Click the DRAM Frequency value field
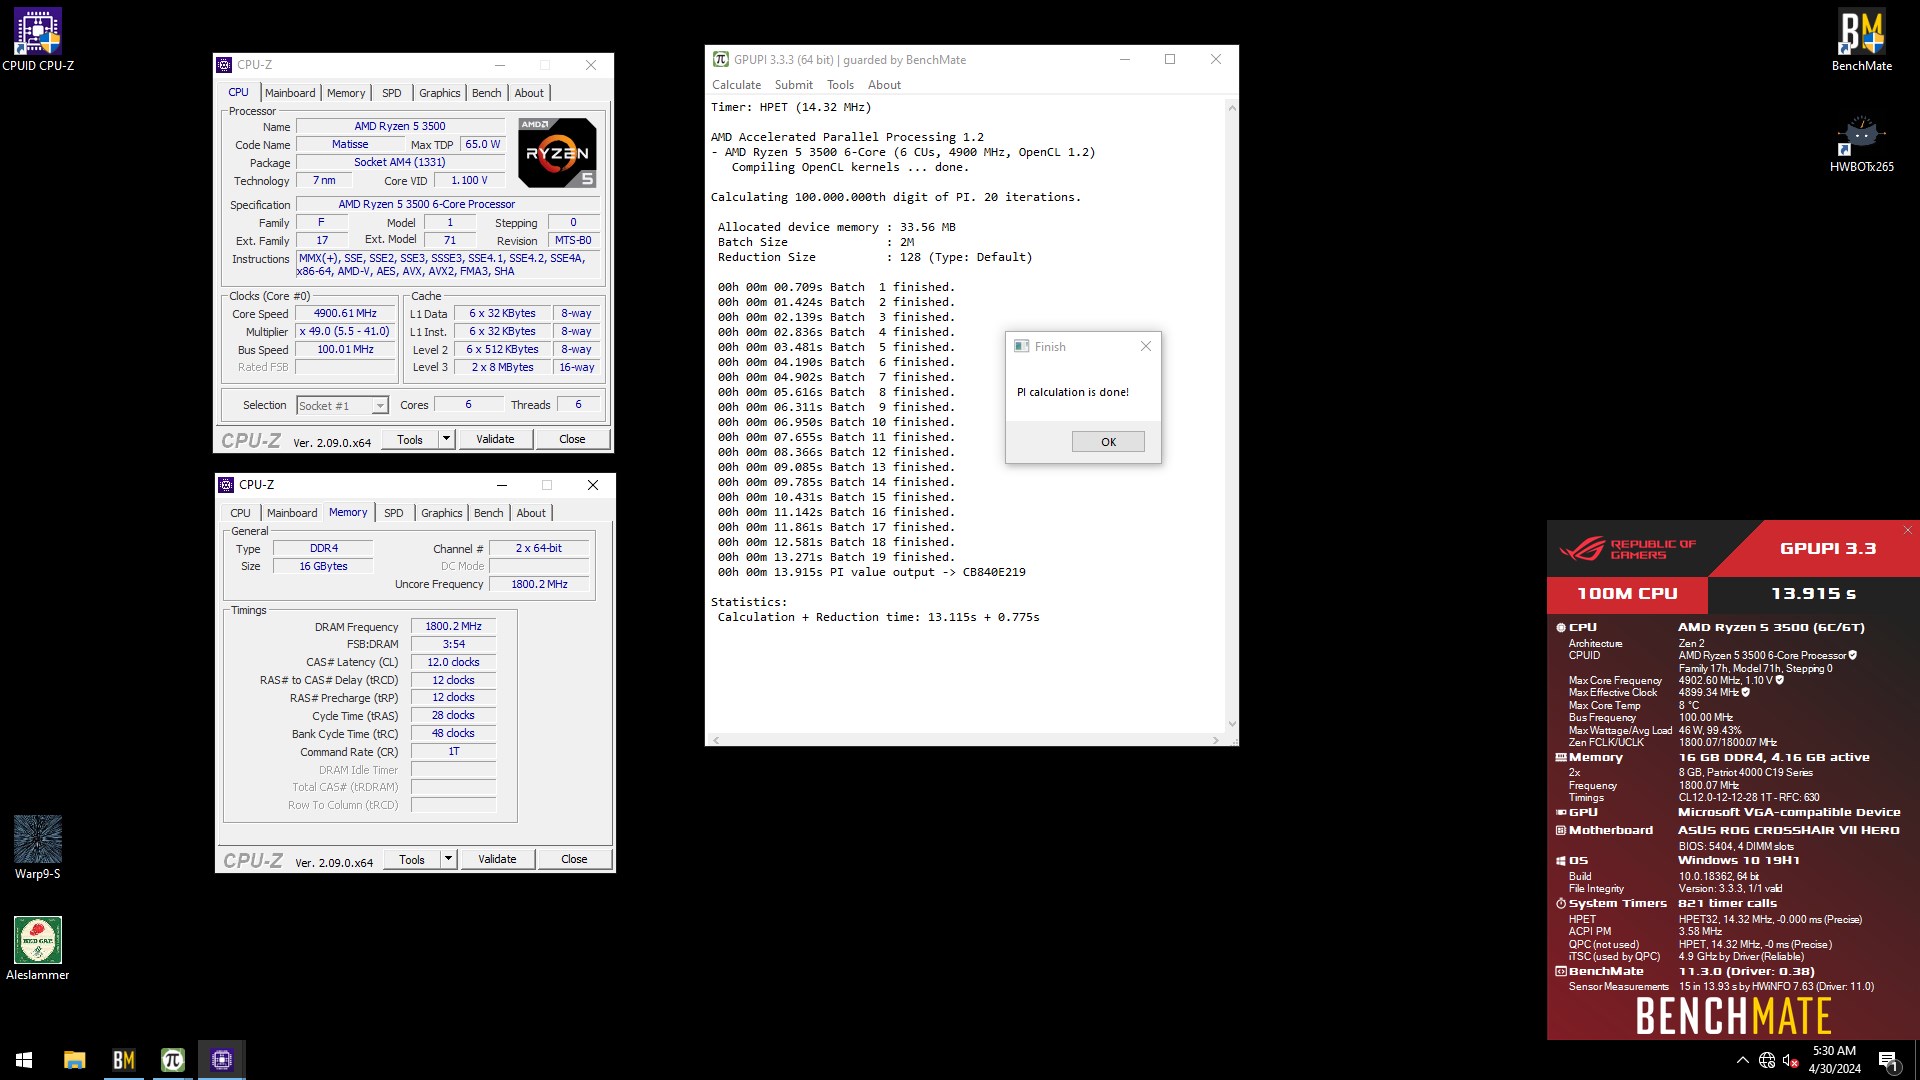Screen dimensions: 1920x1080 pyautogui.click(x=453, y=627)
